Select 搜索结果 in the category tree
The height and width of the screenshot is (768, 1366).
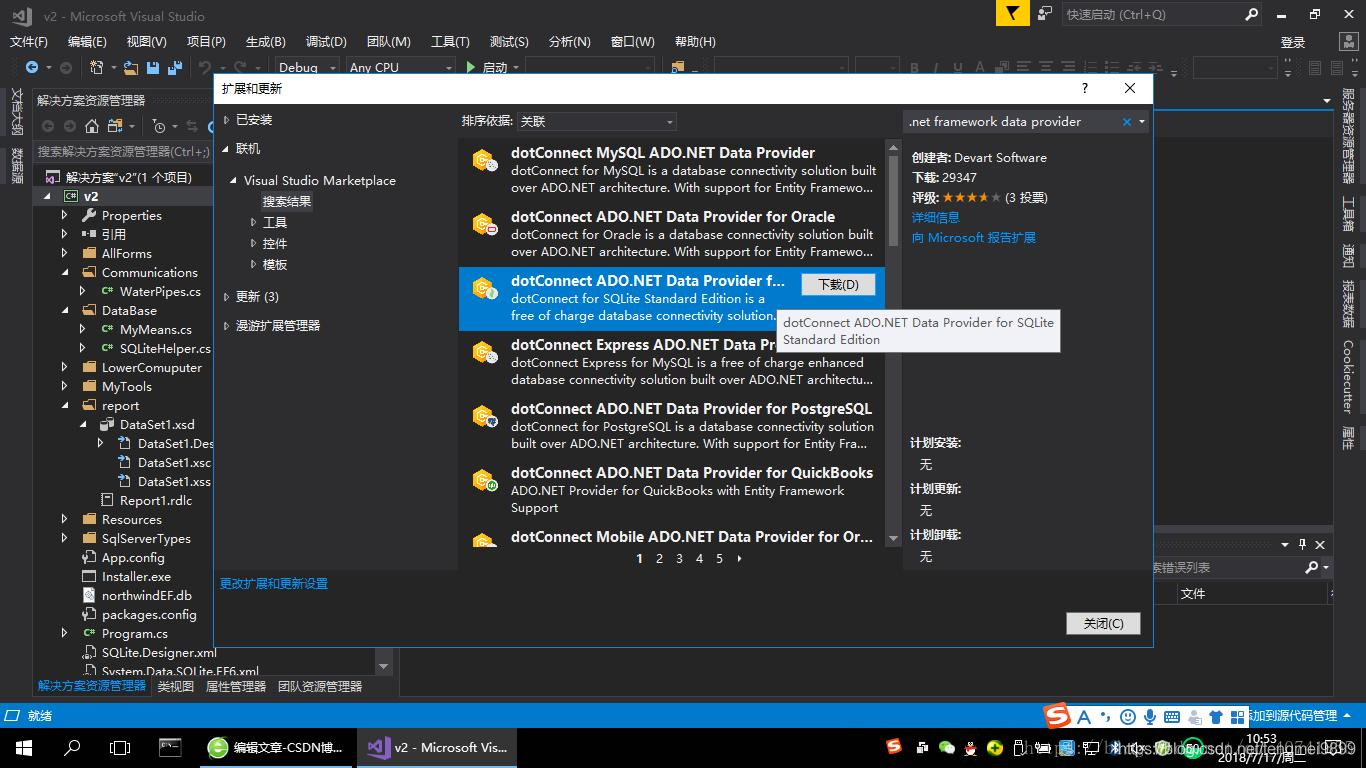(287, 201)
